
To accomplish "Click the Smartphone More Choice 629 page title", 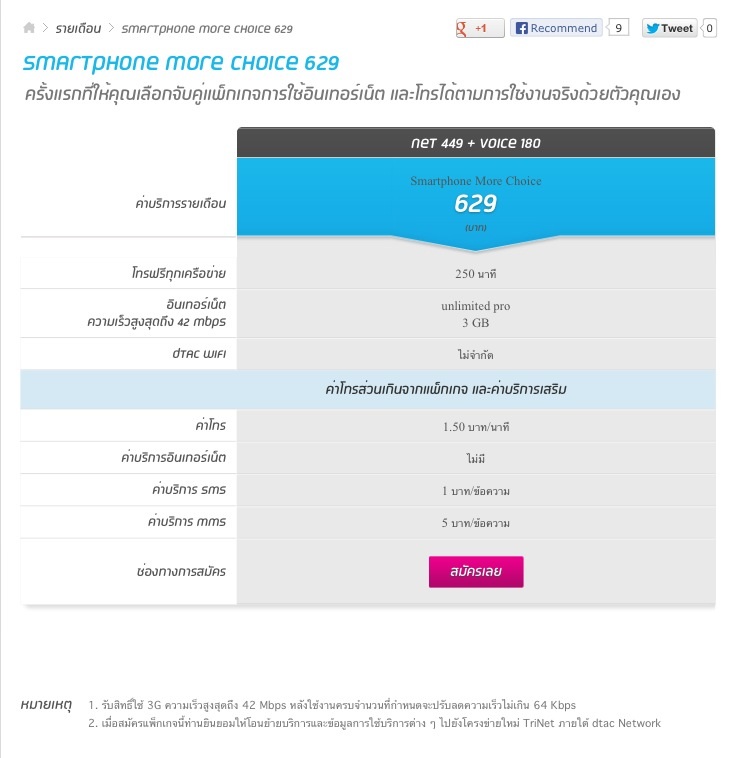I will click(x=180, y=63).
